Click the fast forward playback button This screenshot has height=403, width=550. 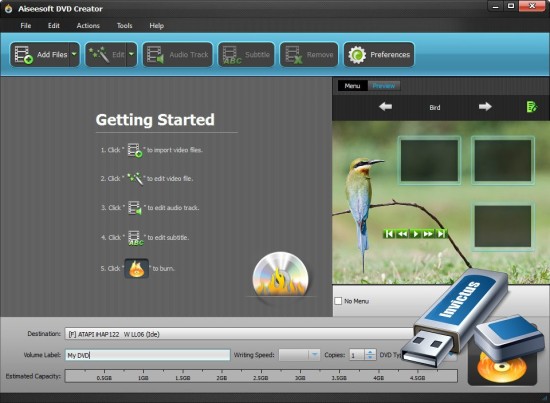click(428, 234)
